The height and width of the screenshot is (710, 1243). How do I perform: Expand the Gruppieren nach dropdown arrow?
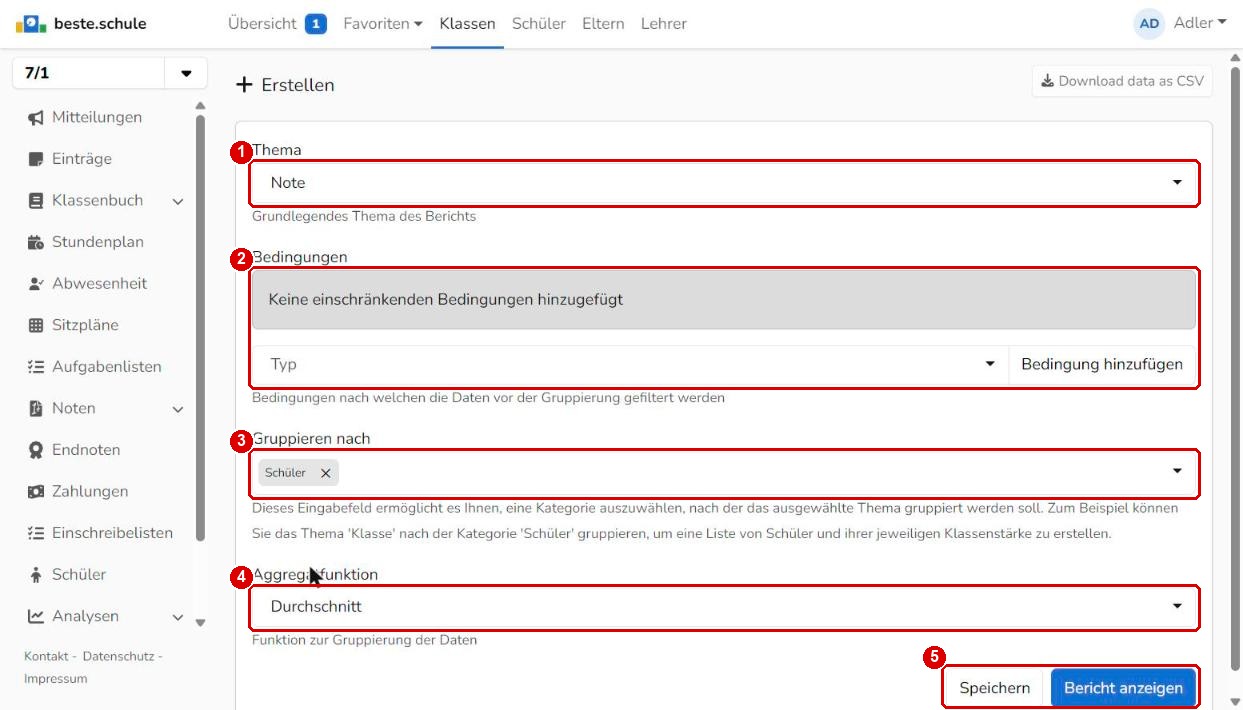pyautogui.click(x=1177, y=470)
